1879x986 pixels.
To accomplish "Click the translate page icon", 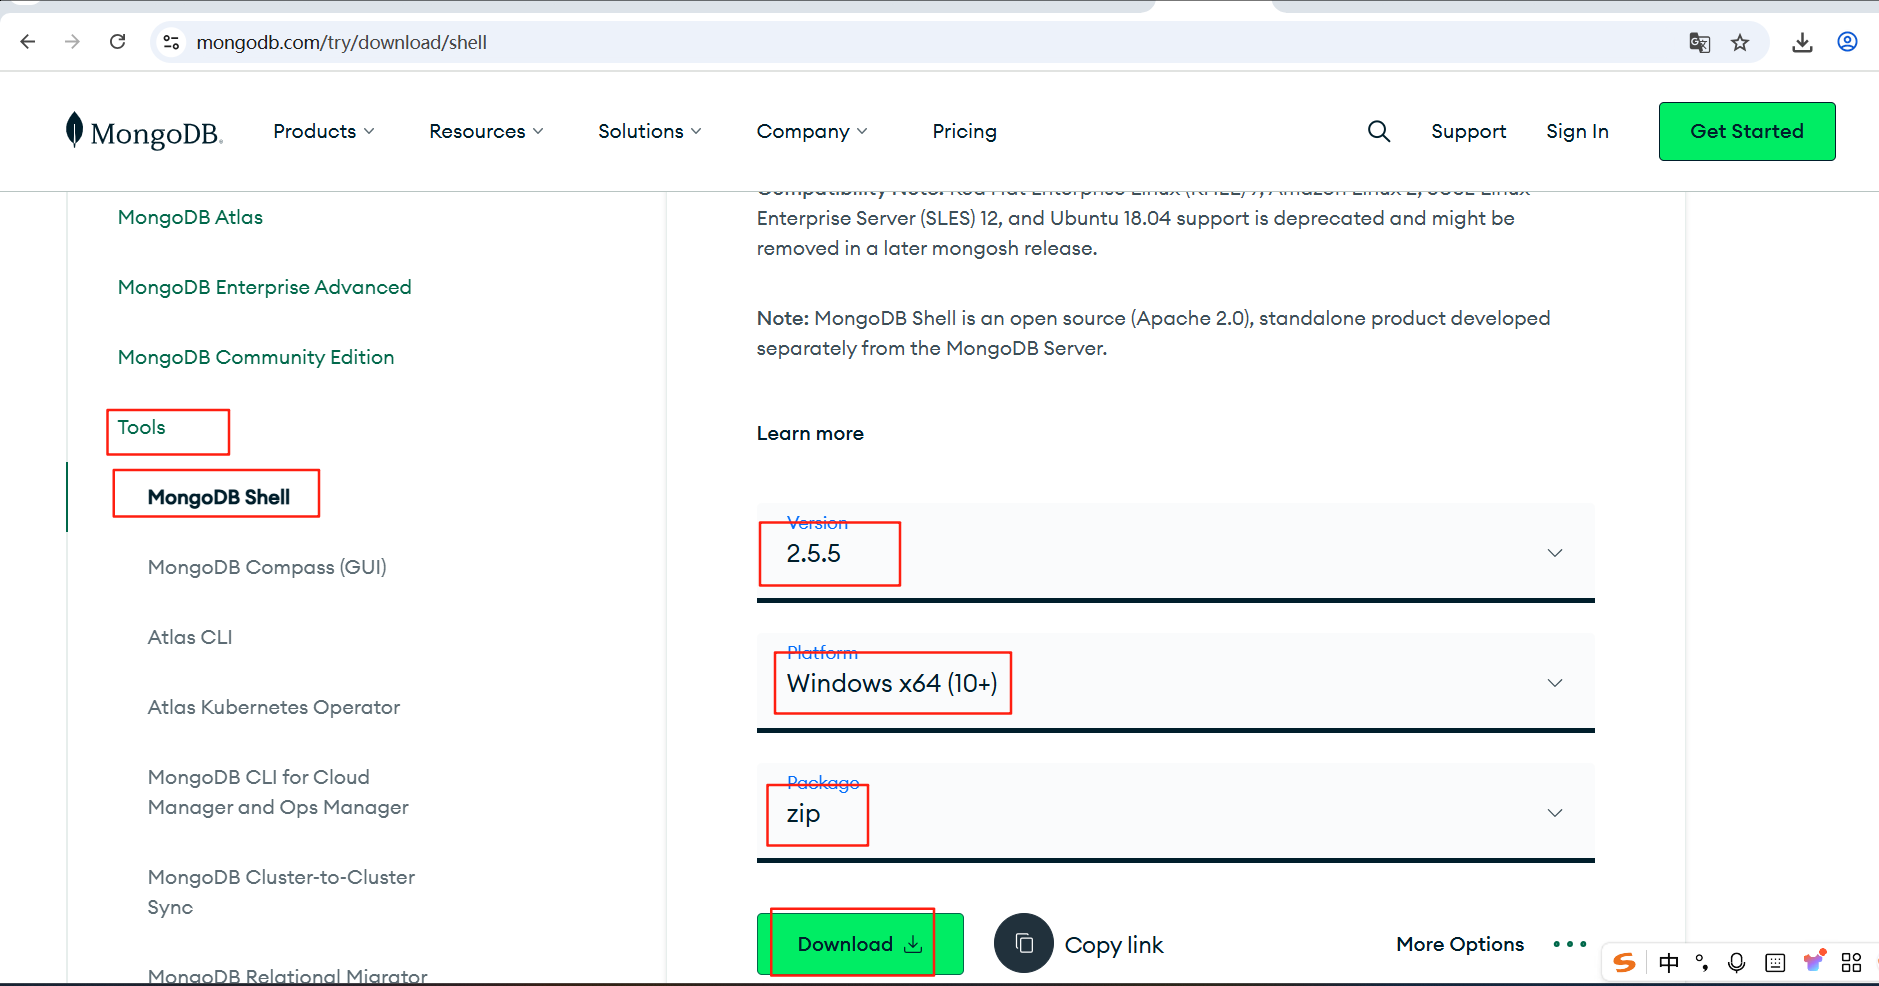I will click(1699, 42).
